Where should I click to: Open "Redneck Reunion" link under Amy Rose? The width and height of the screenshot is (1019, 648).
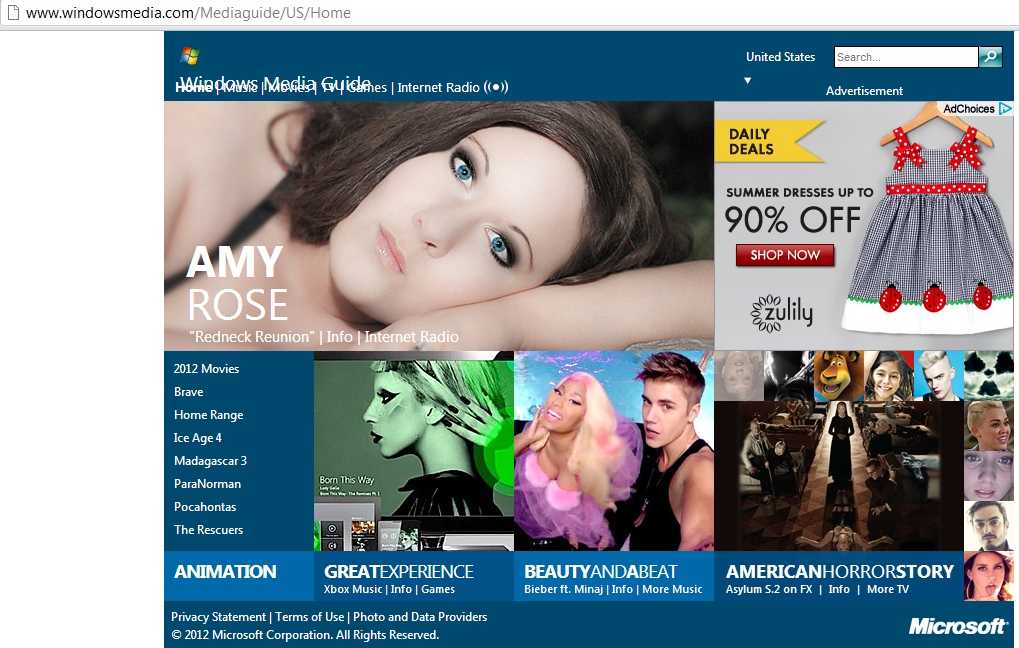(x=251, y=337)
